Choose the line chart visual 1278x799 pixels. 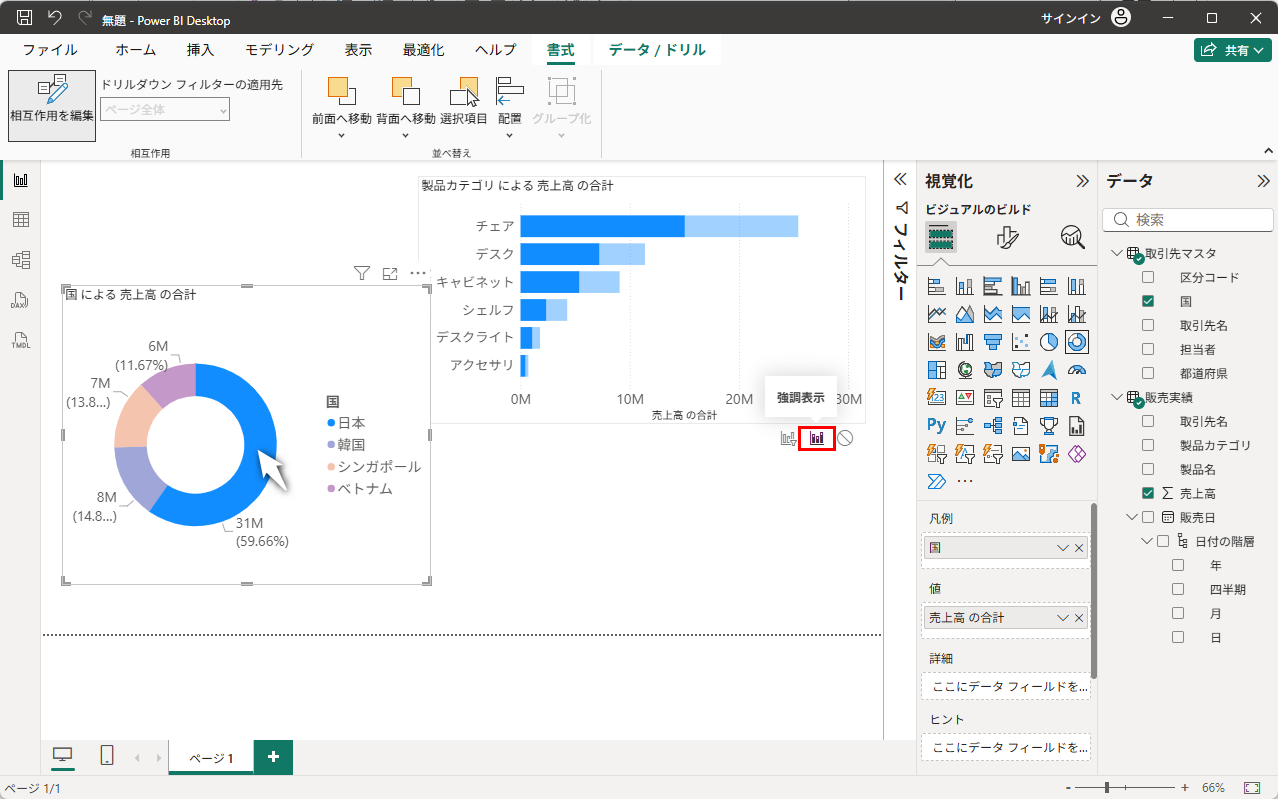coord(937,314)
